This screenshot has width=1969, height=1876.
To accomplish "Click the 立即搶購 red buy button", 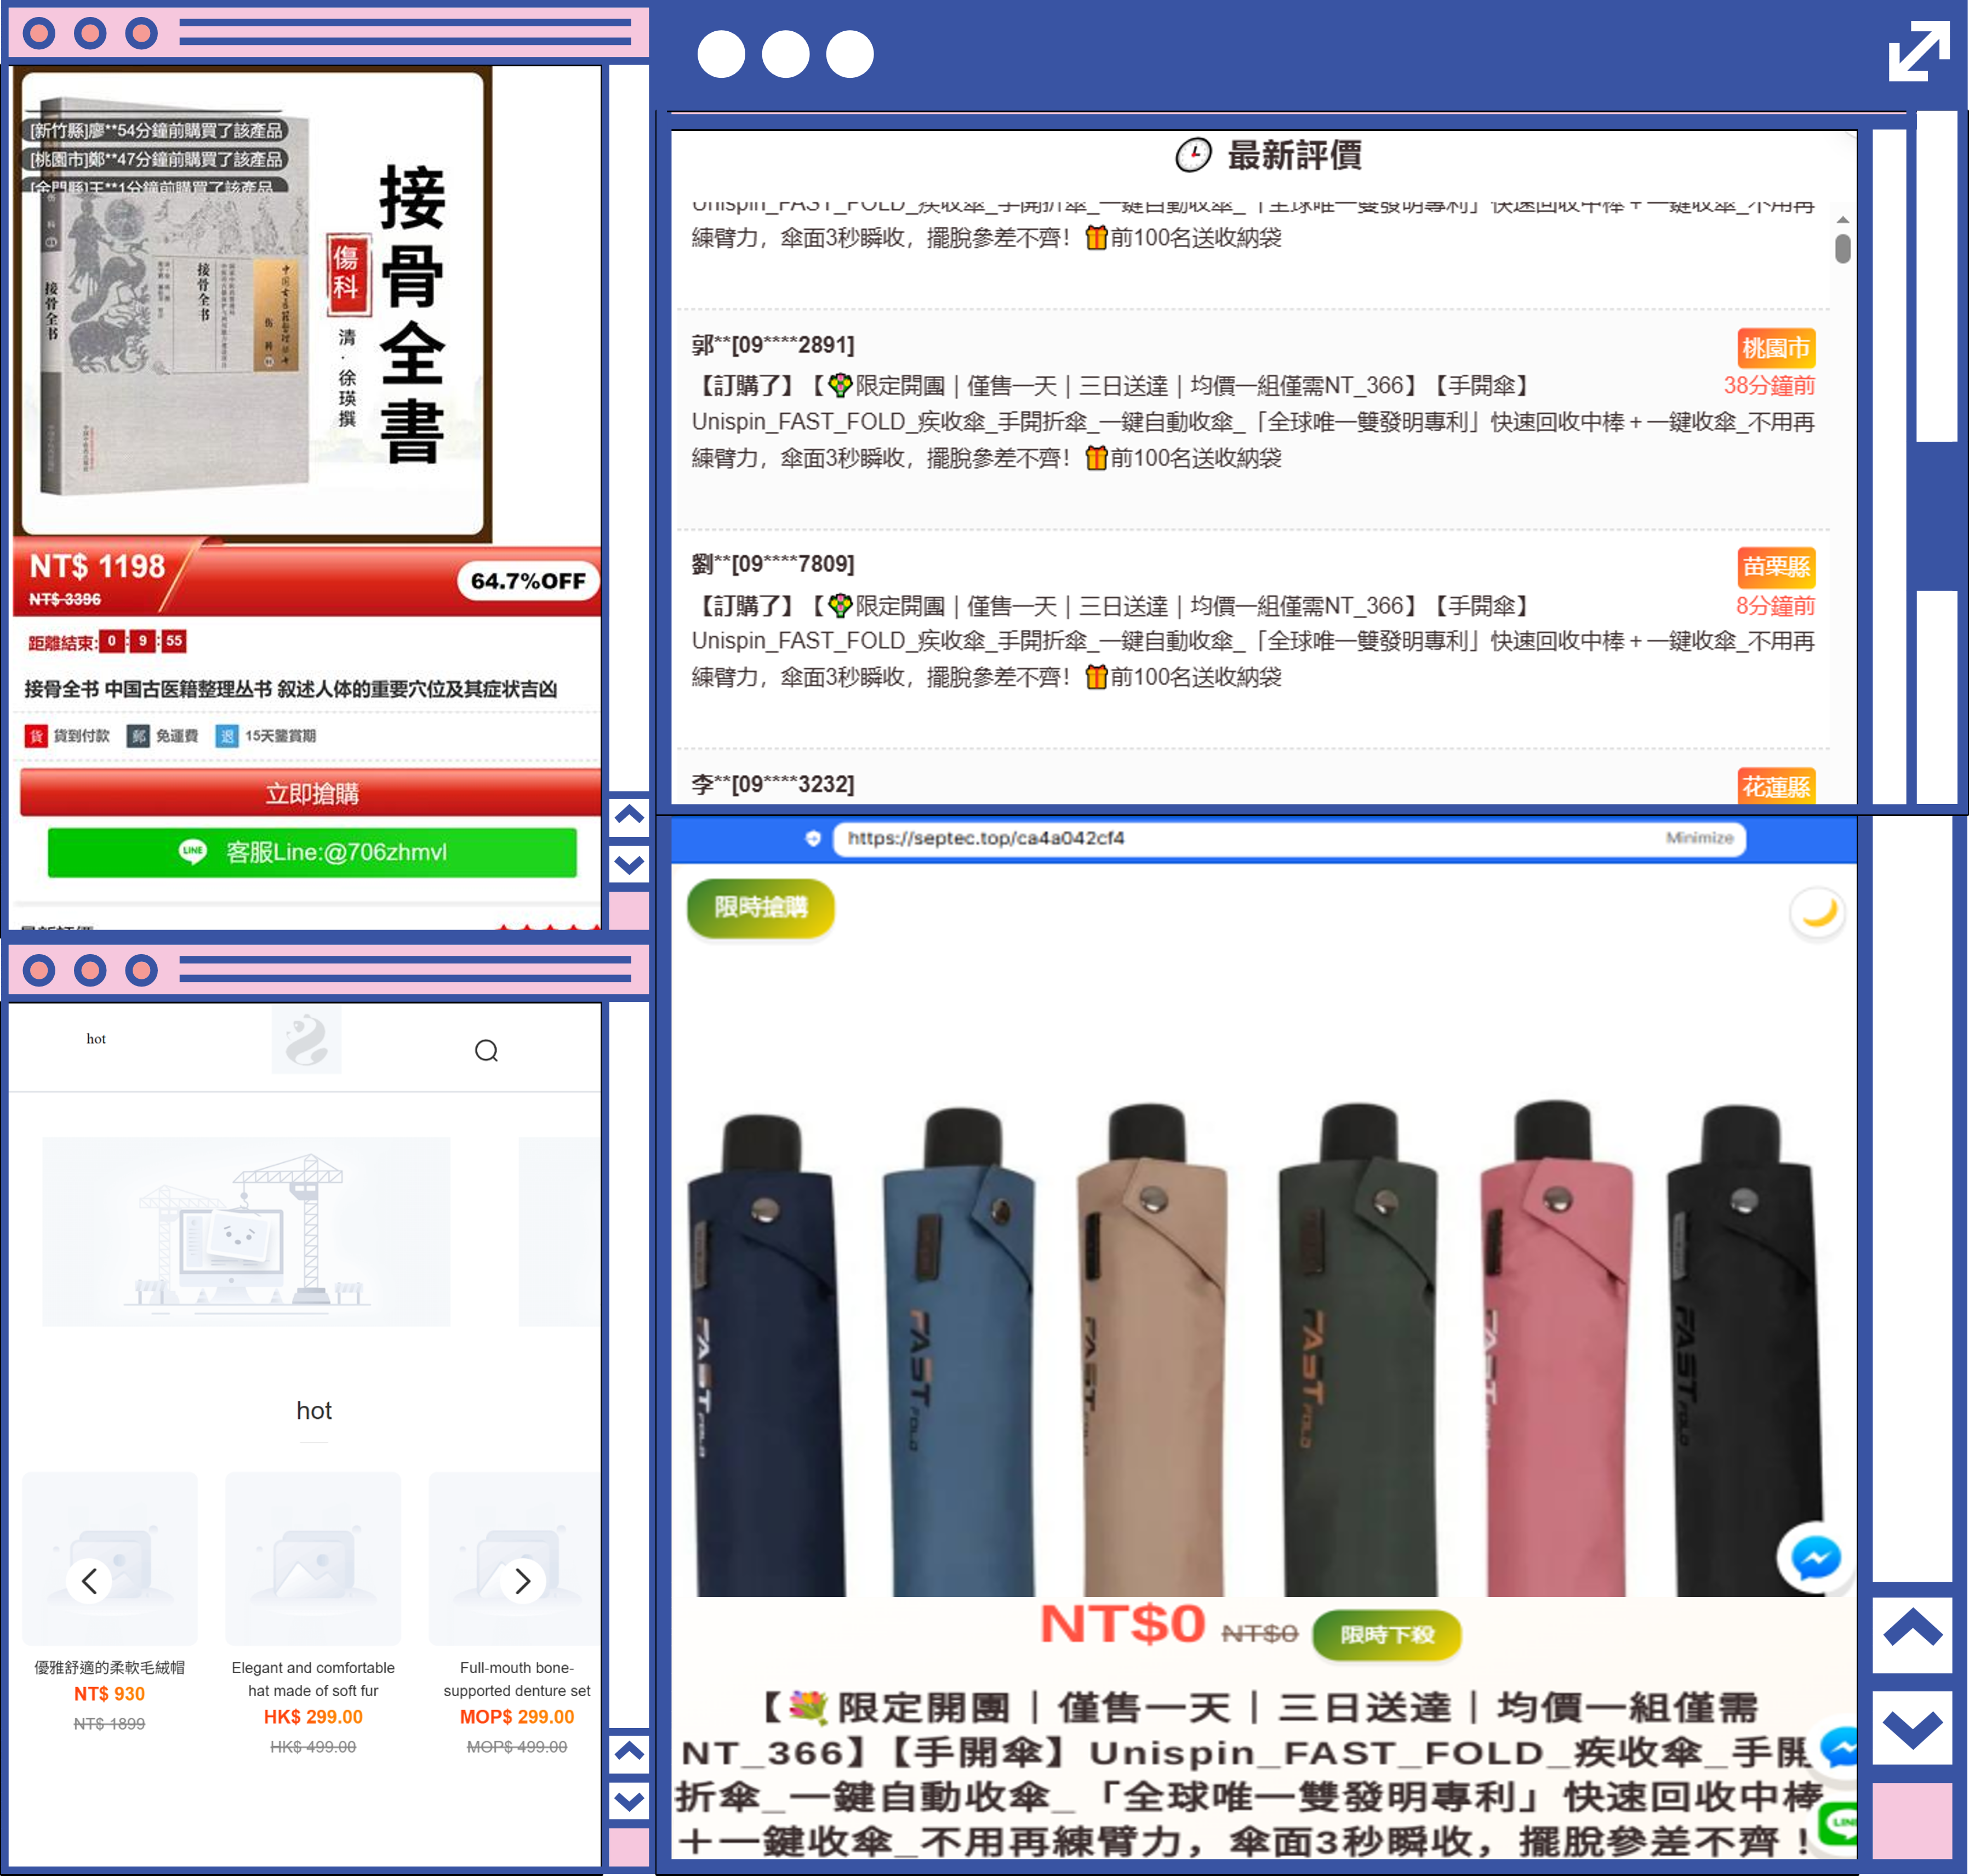I will click(311, 793).
